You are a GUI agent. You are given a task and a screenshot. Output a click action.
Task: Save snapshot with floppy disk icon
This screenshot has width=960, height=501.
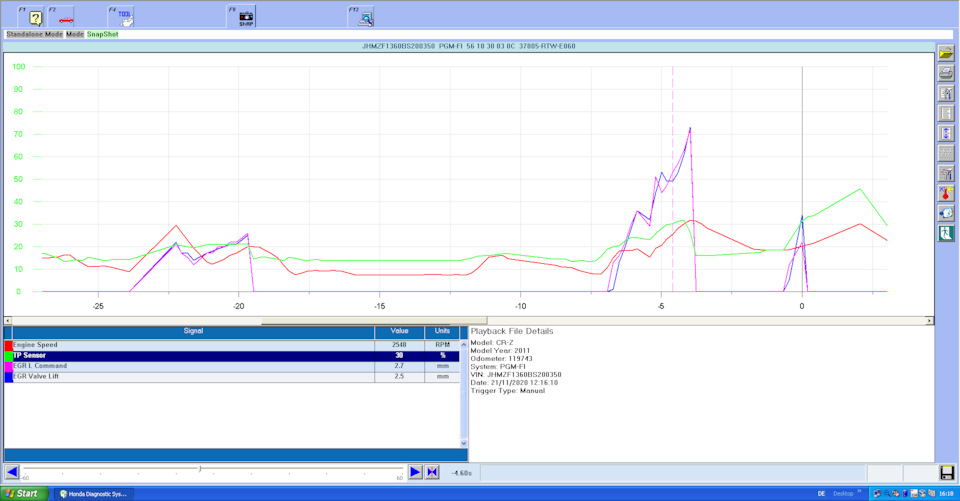click(947, 473)
